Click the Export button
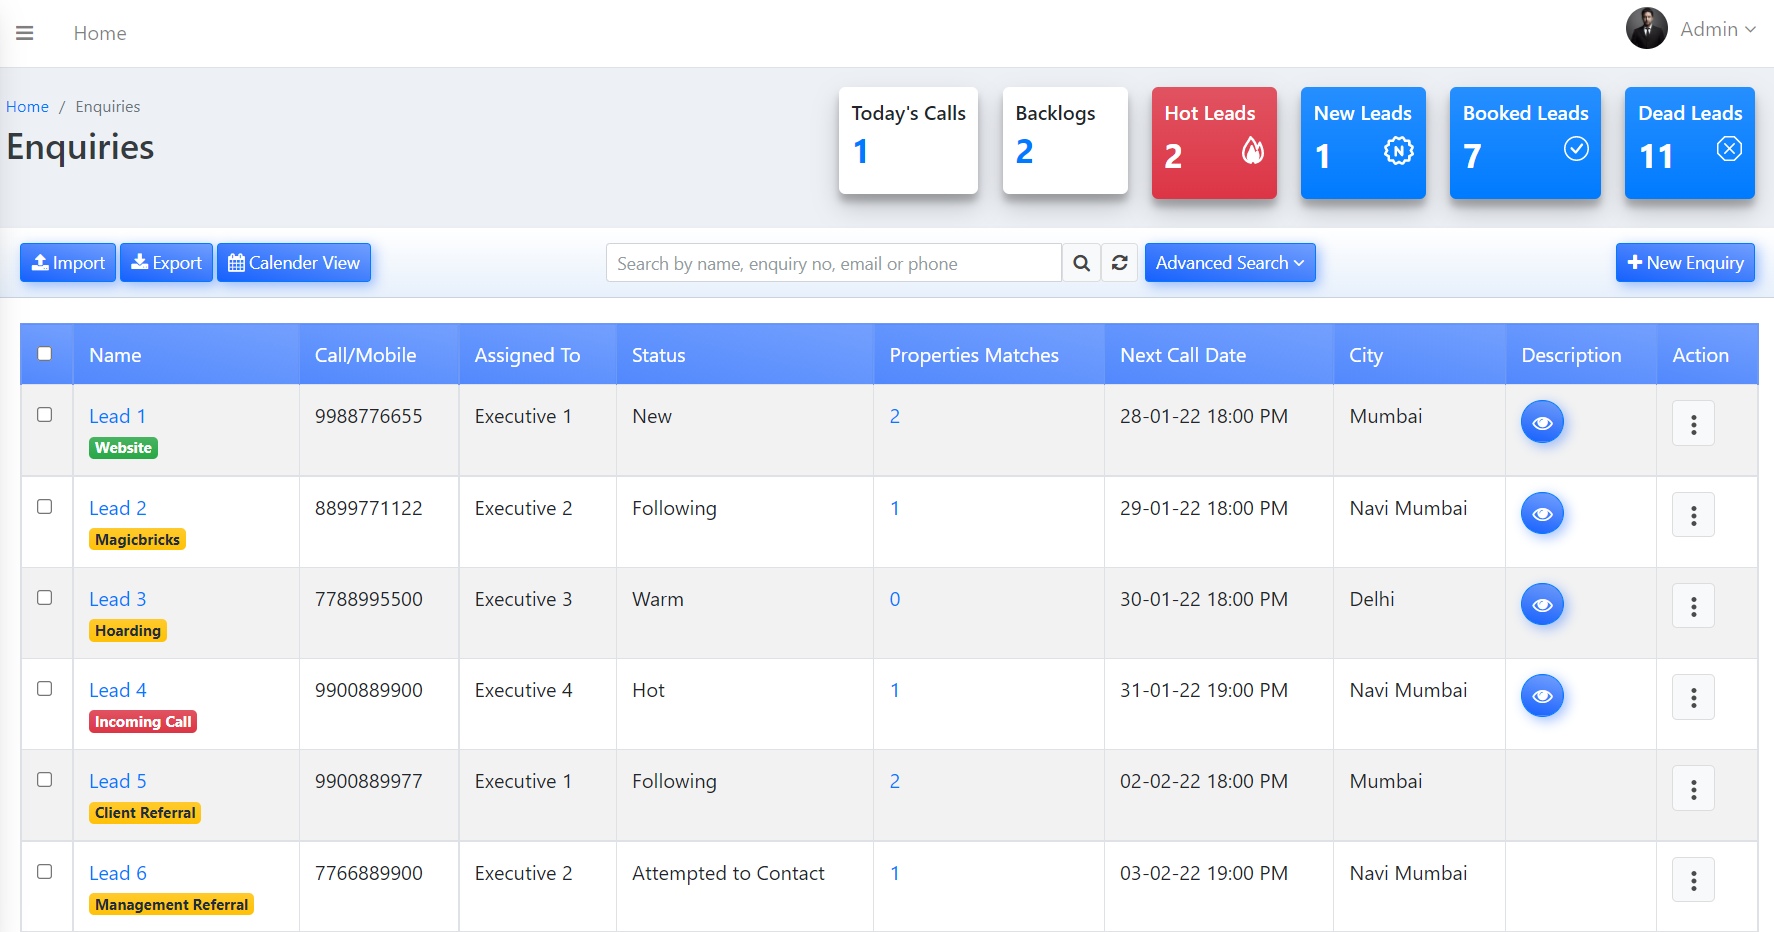The width and height of the screenshot is (1774, 932). click(166, 263)
